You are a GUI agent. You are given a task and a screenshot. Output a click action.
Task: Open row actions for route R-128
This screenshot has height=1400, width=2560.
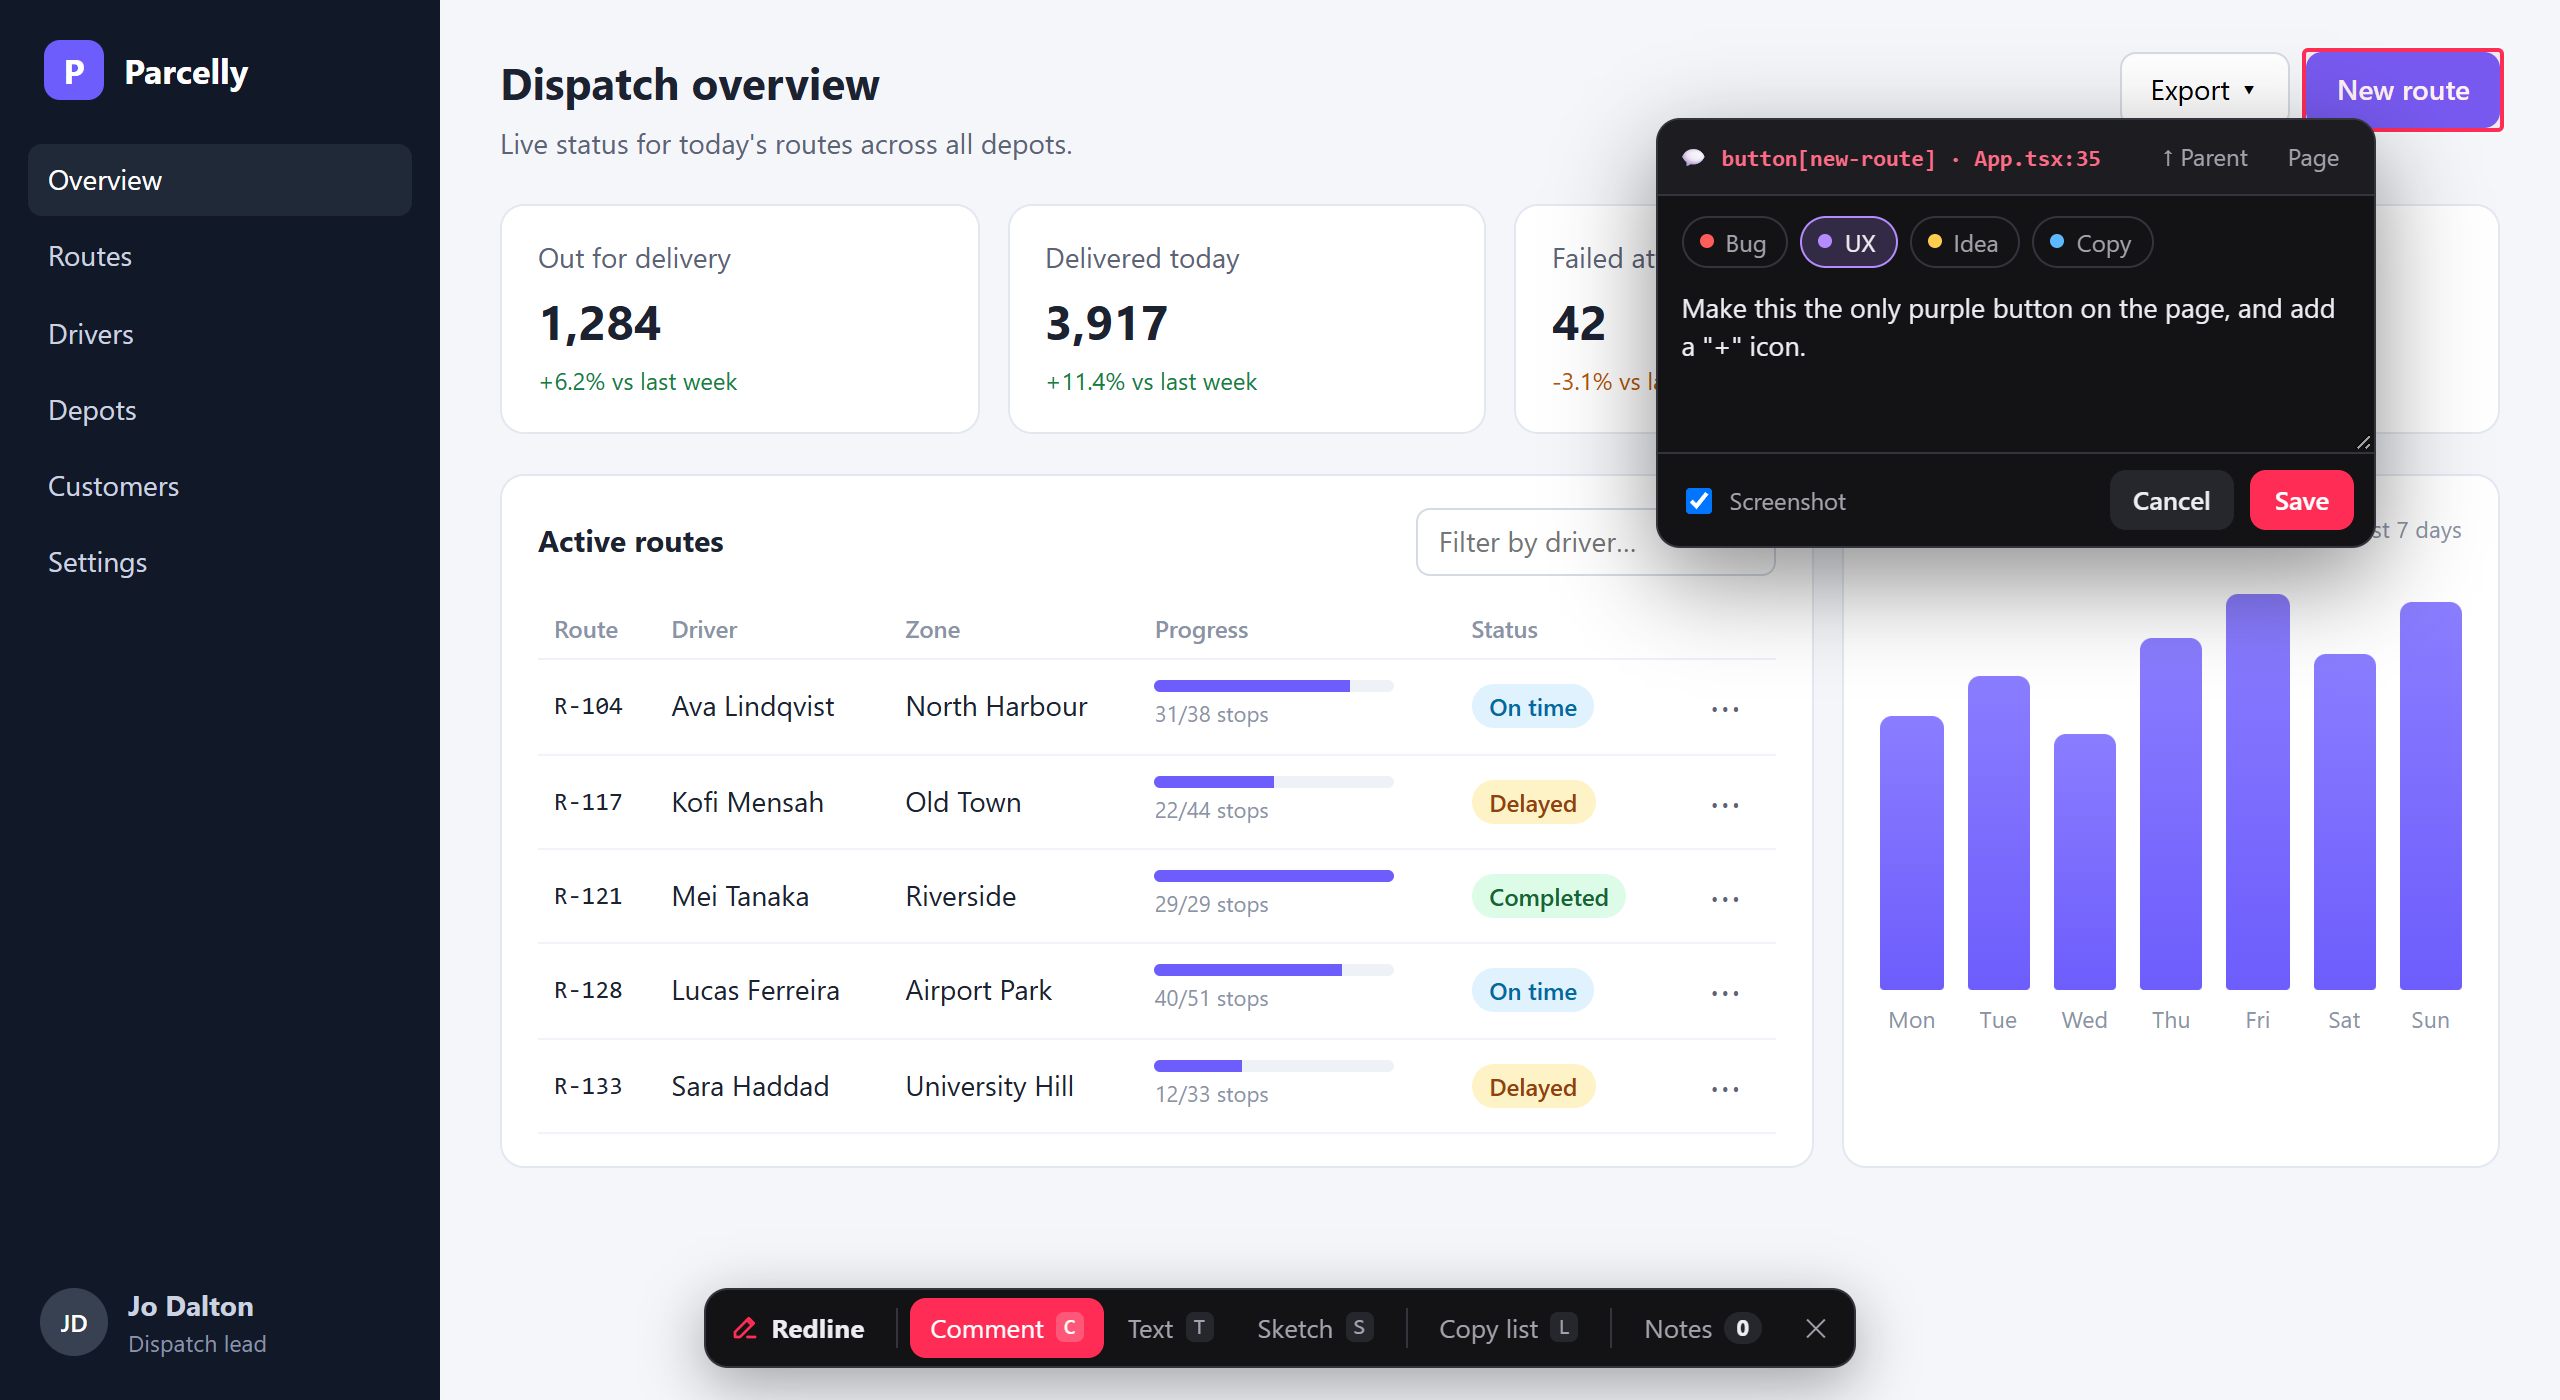pos(1725,992)
